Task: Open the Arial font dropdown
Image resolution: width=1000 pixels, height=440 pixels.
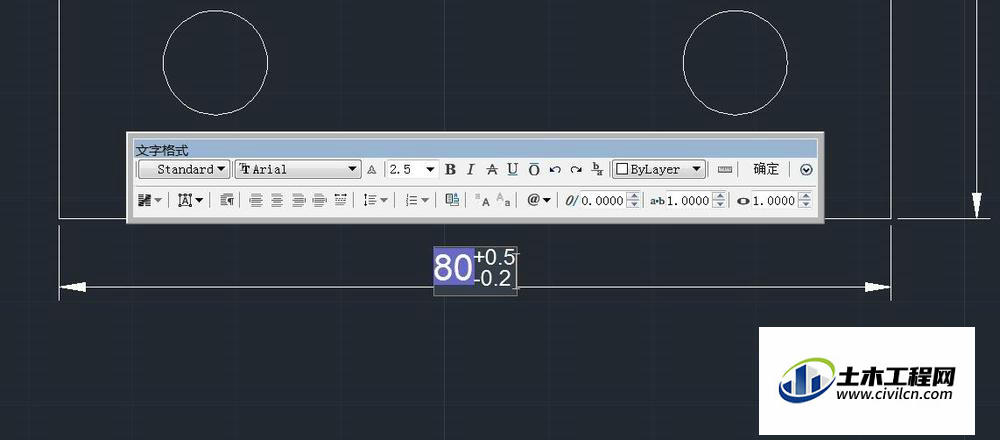Action: 298,170
